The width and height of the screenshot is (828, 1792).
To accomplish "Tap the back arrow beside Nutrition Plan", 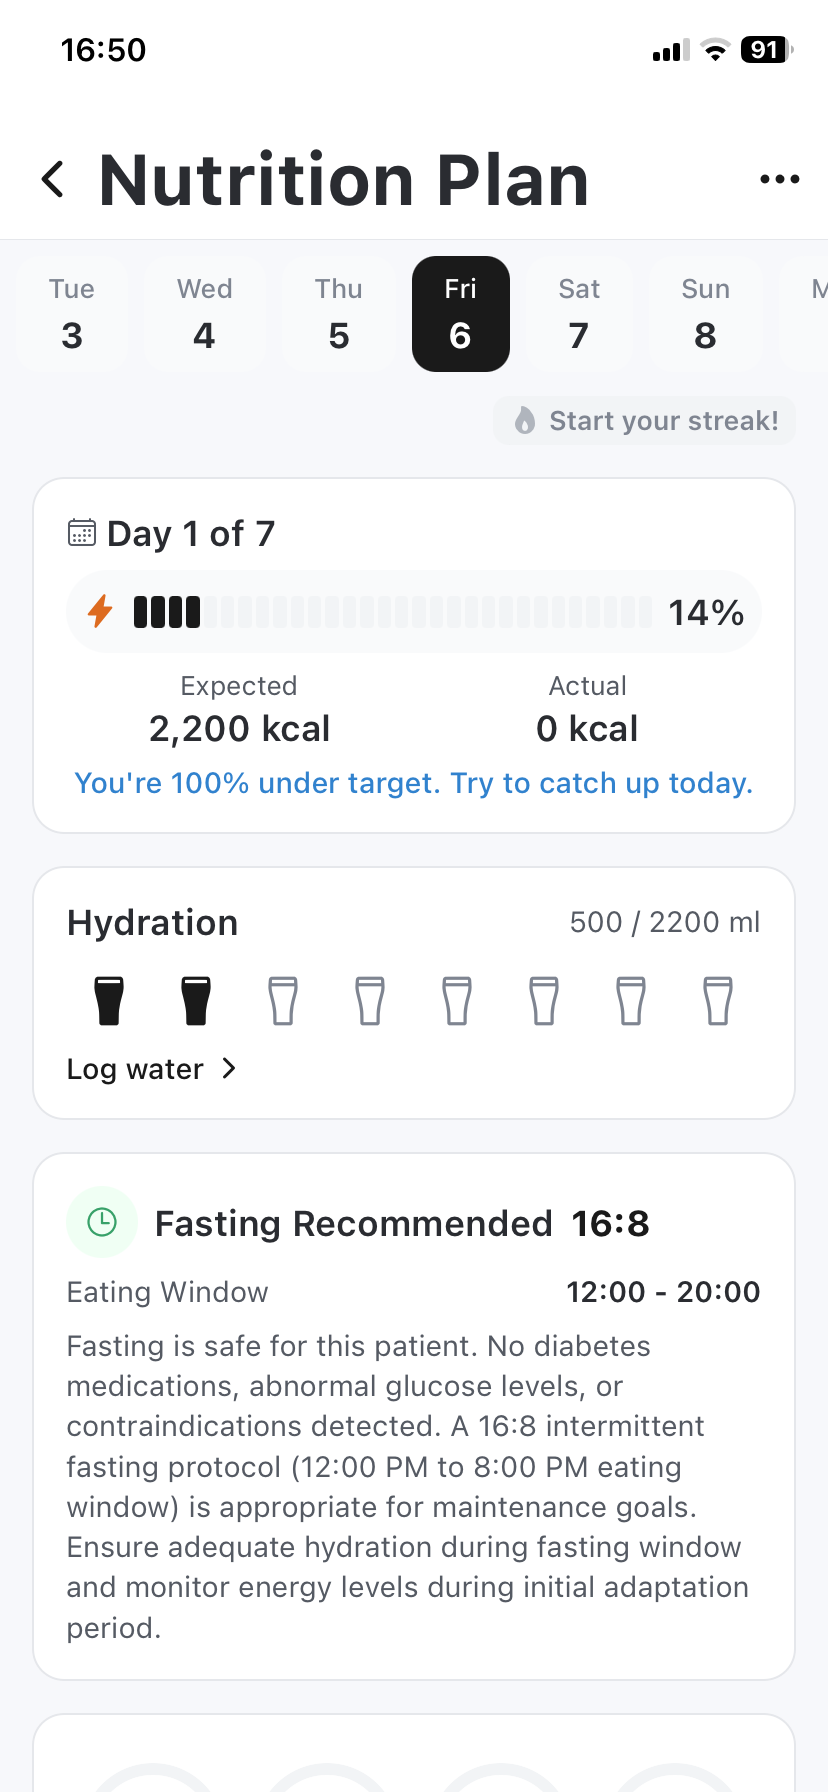I will [54, 180].
